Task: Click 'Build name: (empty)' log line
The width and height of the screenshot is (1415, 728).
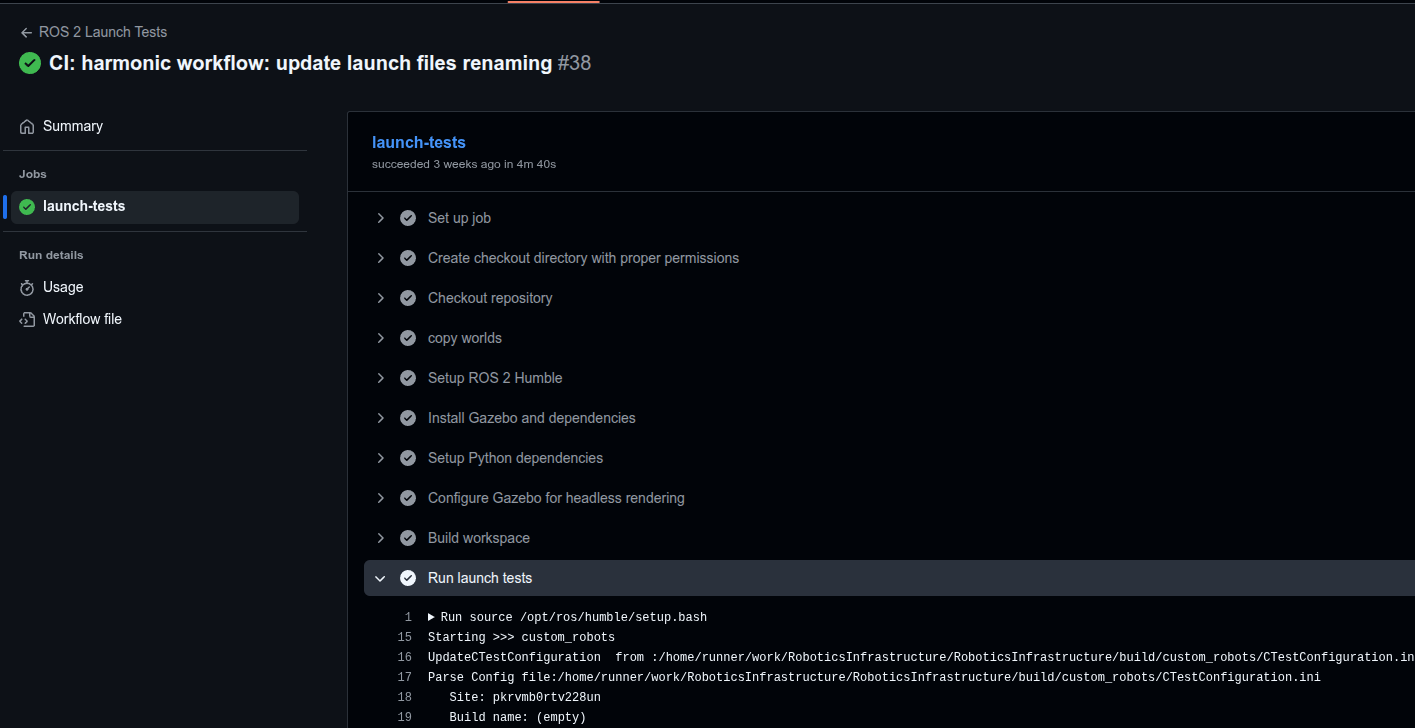Action: click(x=518, y=717)
